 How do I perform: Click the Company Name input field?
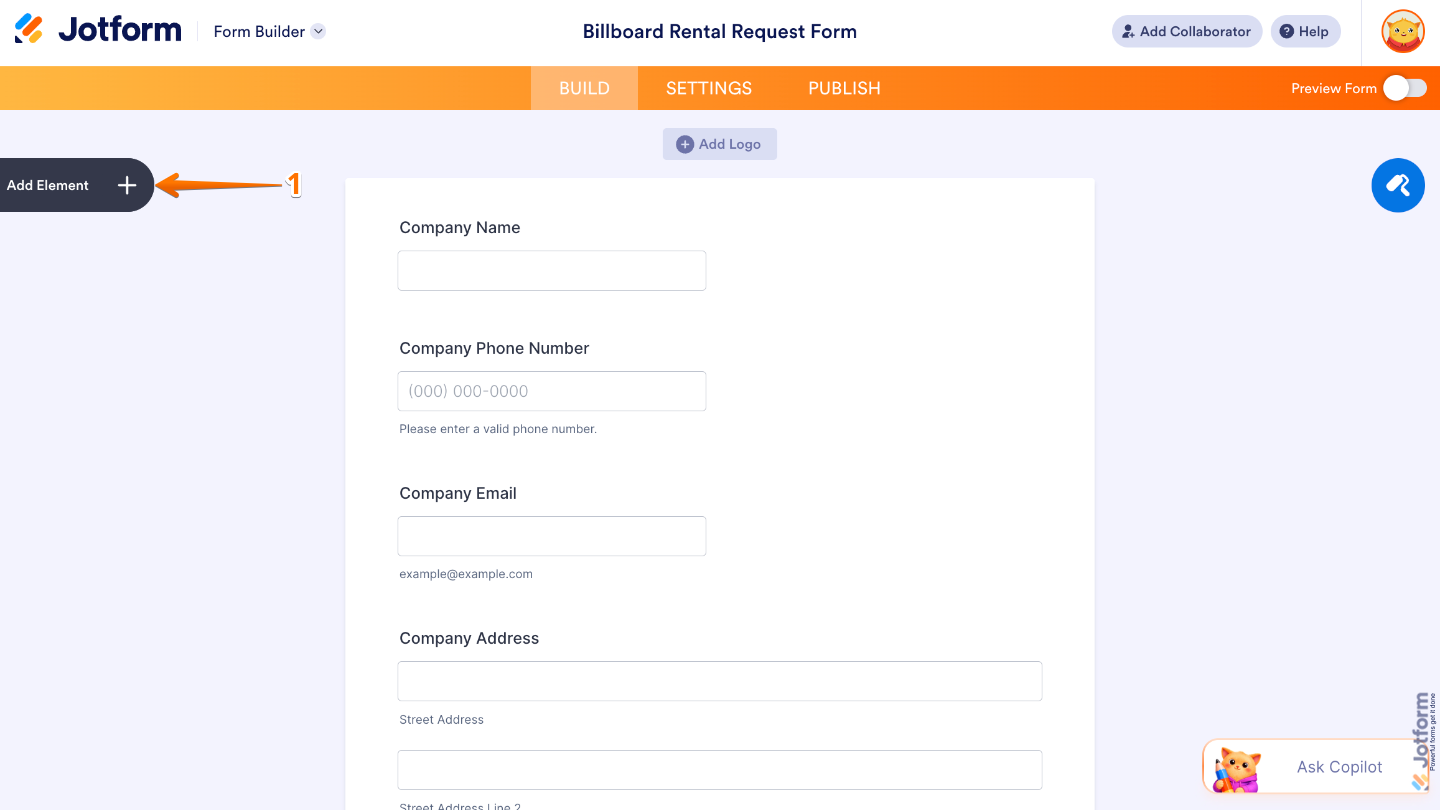551,270
